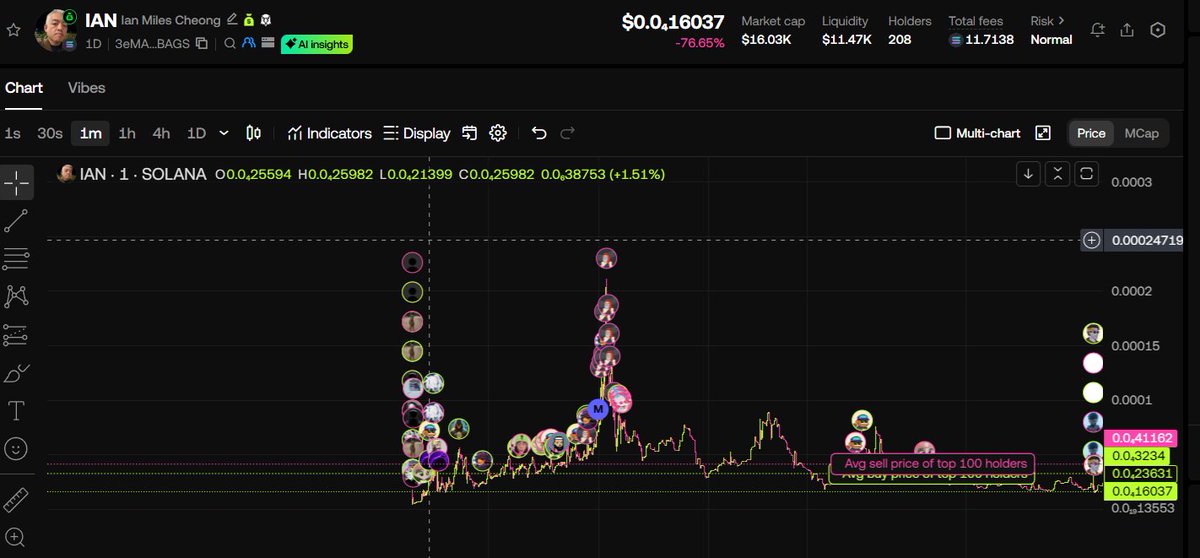Viewport: 1200px width, 558px height.
Task: Switch to the Chart tab
Action: click(x=24, y=88)
